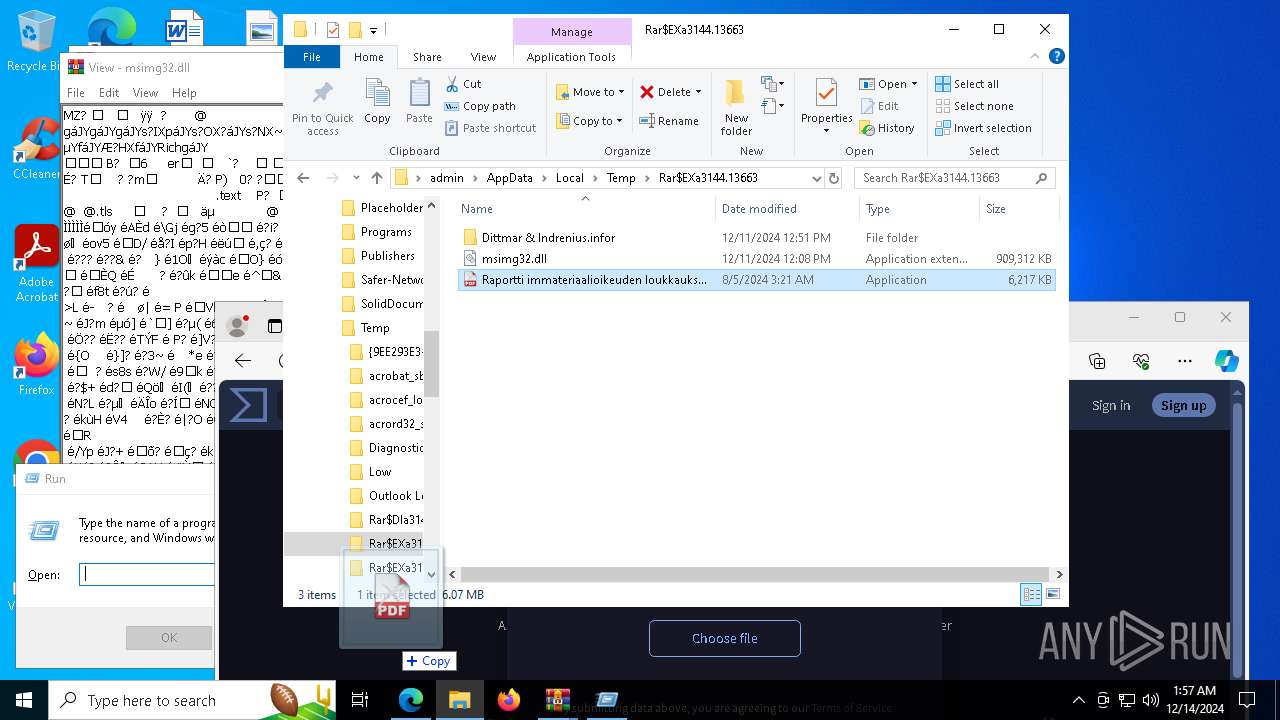
Task: Click Sign in link
Action: click(x=1111, y=405)
